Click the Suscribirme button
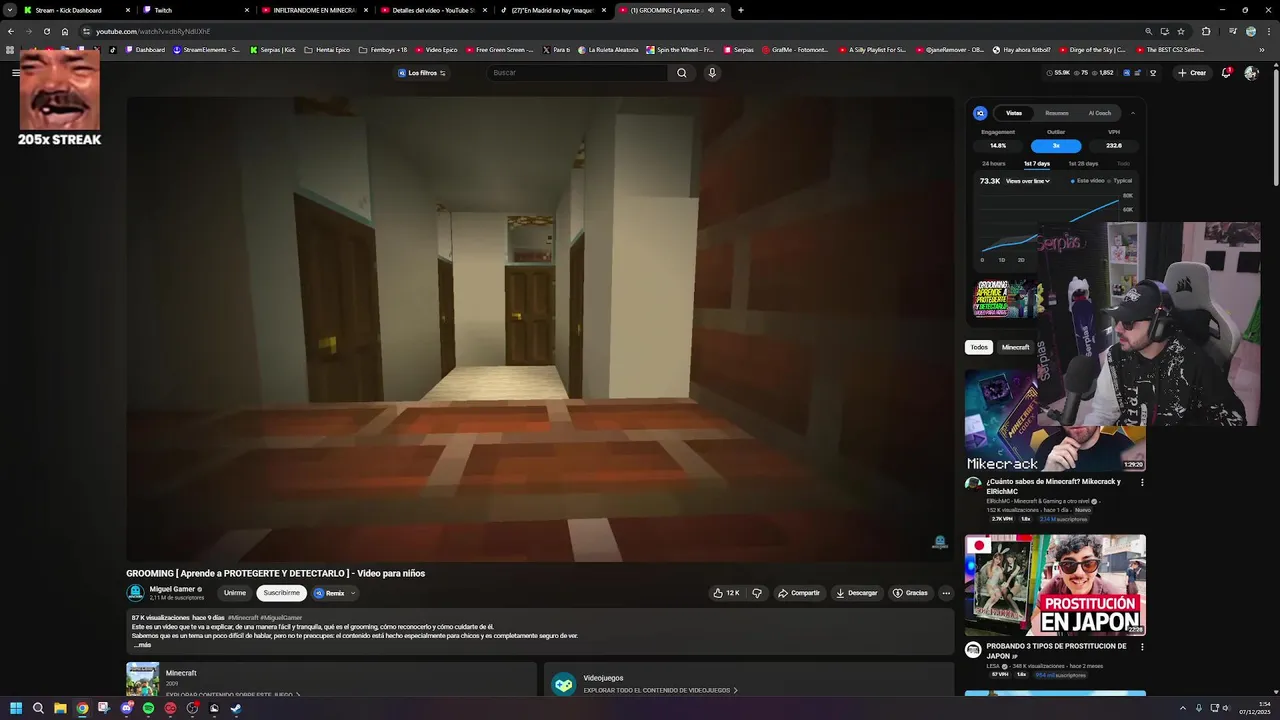Viewport: 1280px width, 720px height. point(281,593)
